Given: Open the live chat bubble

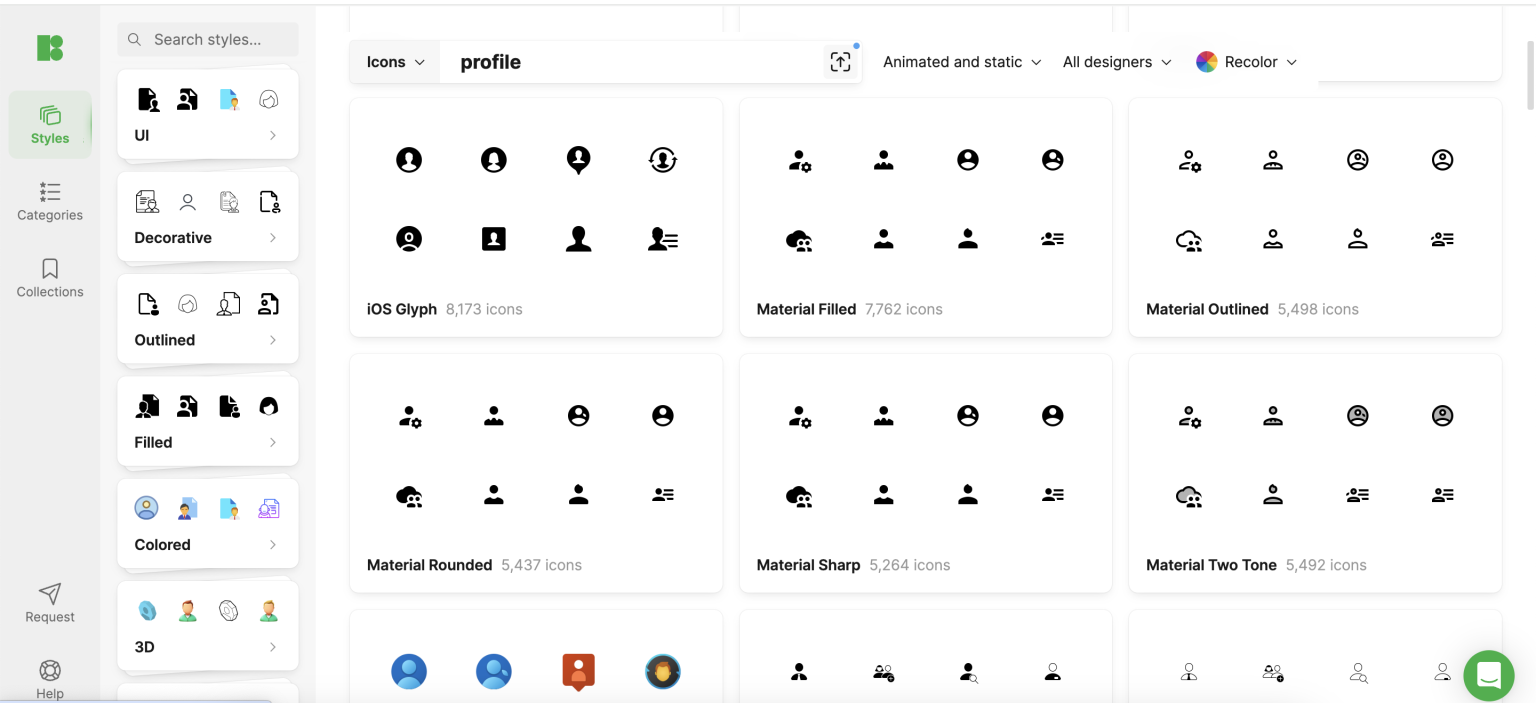Looking at the screenshot, I should [x=1489, y=676].
